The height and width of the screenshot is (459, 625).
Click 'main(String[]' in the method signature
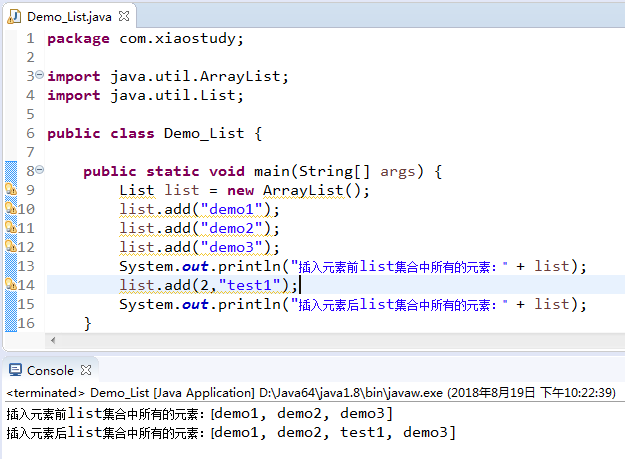[312, 171]
